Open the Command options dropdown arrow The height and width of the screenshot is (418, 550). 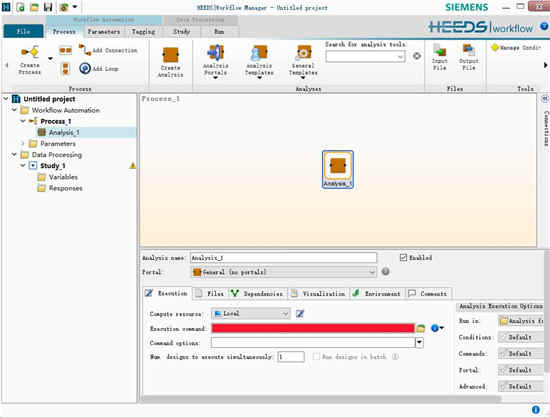420,343
